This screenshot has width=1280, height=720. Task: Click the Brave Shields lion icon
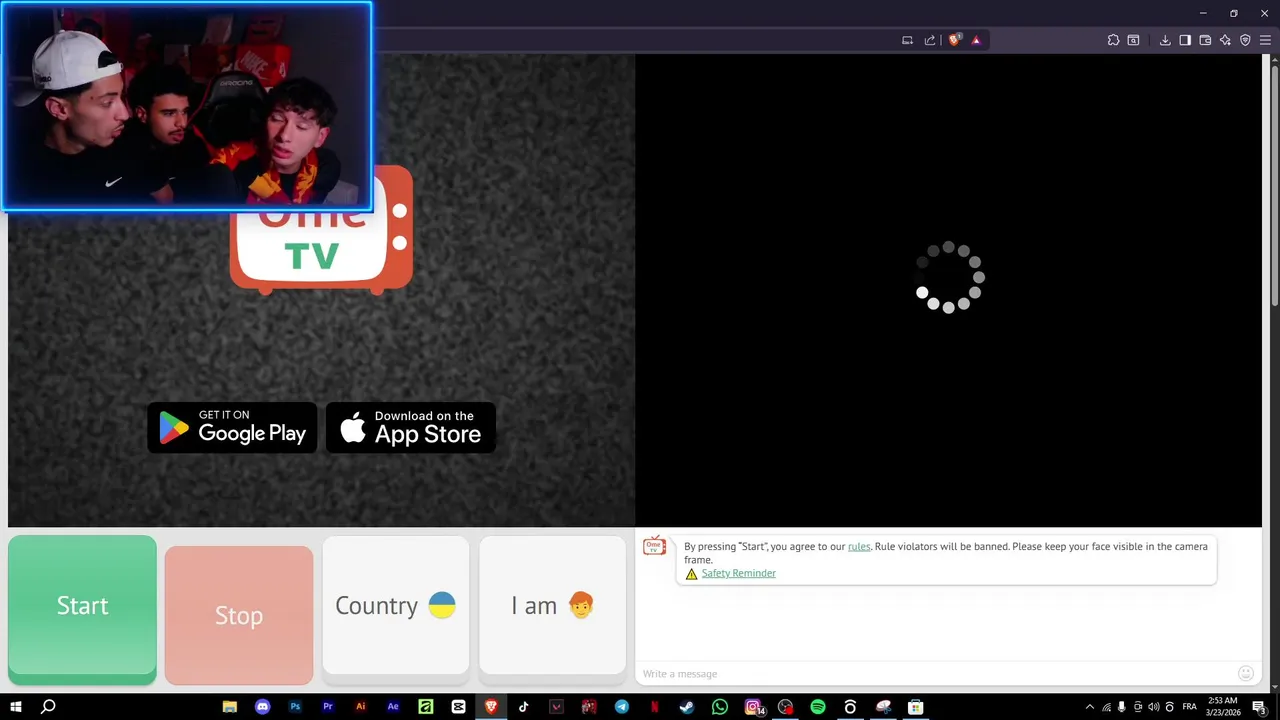click(954, 40)
